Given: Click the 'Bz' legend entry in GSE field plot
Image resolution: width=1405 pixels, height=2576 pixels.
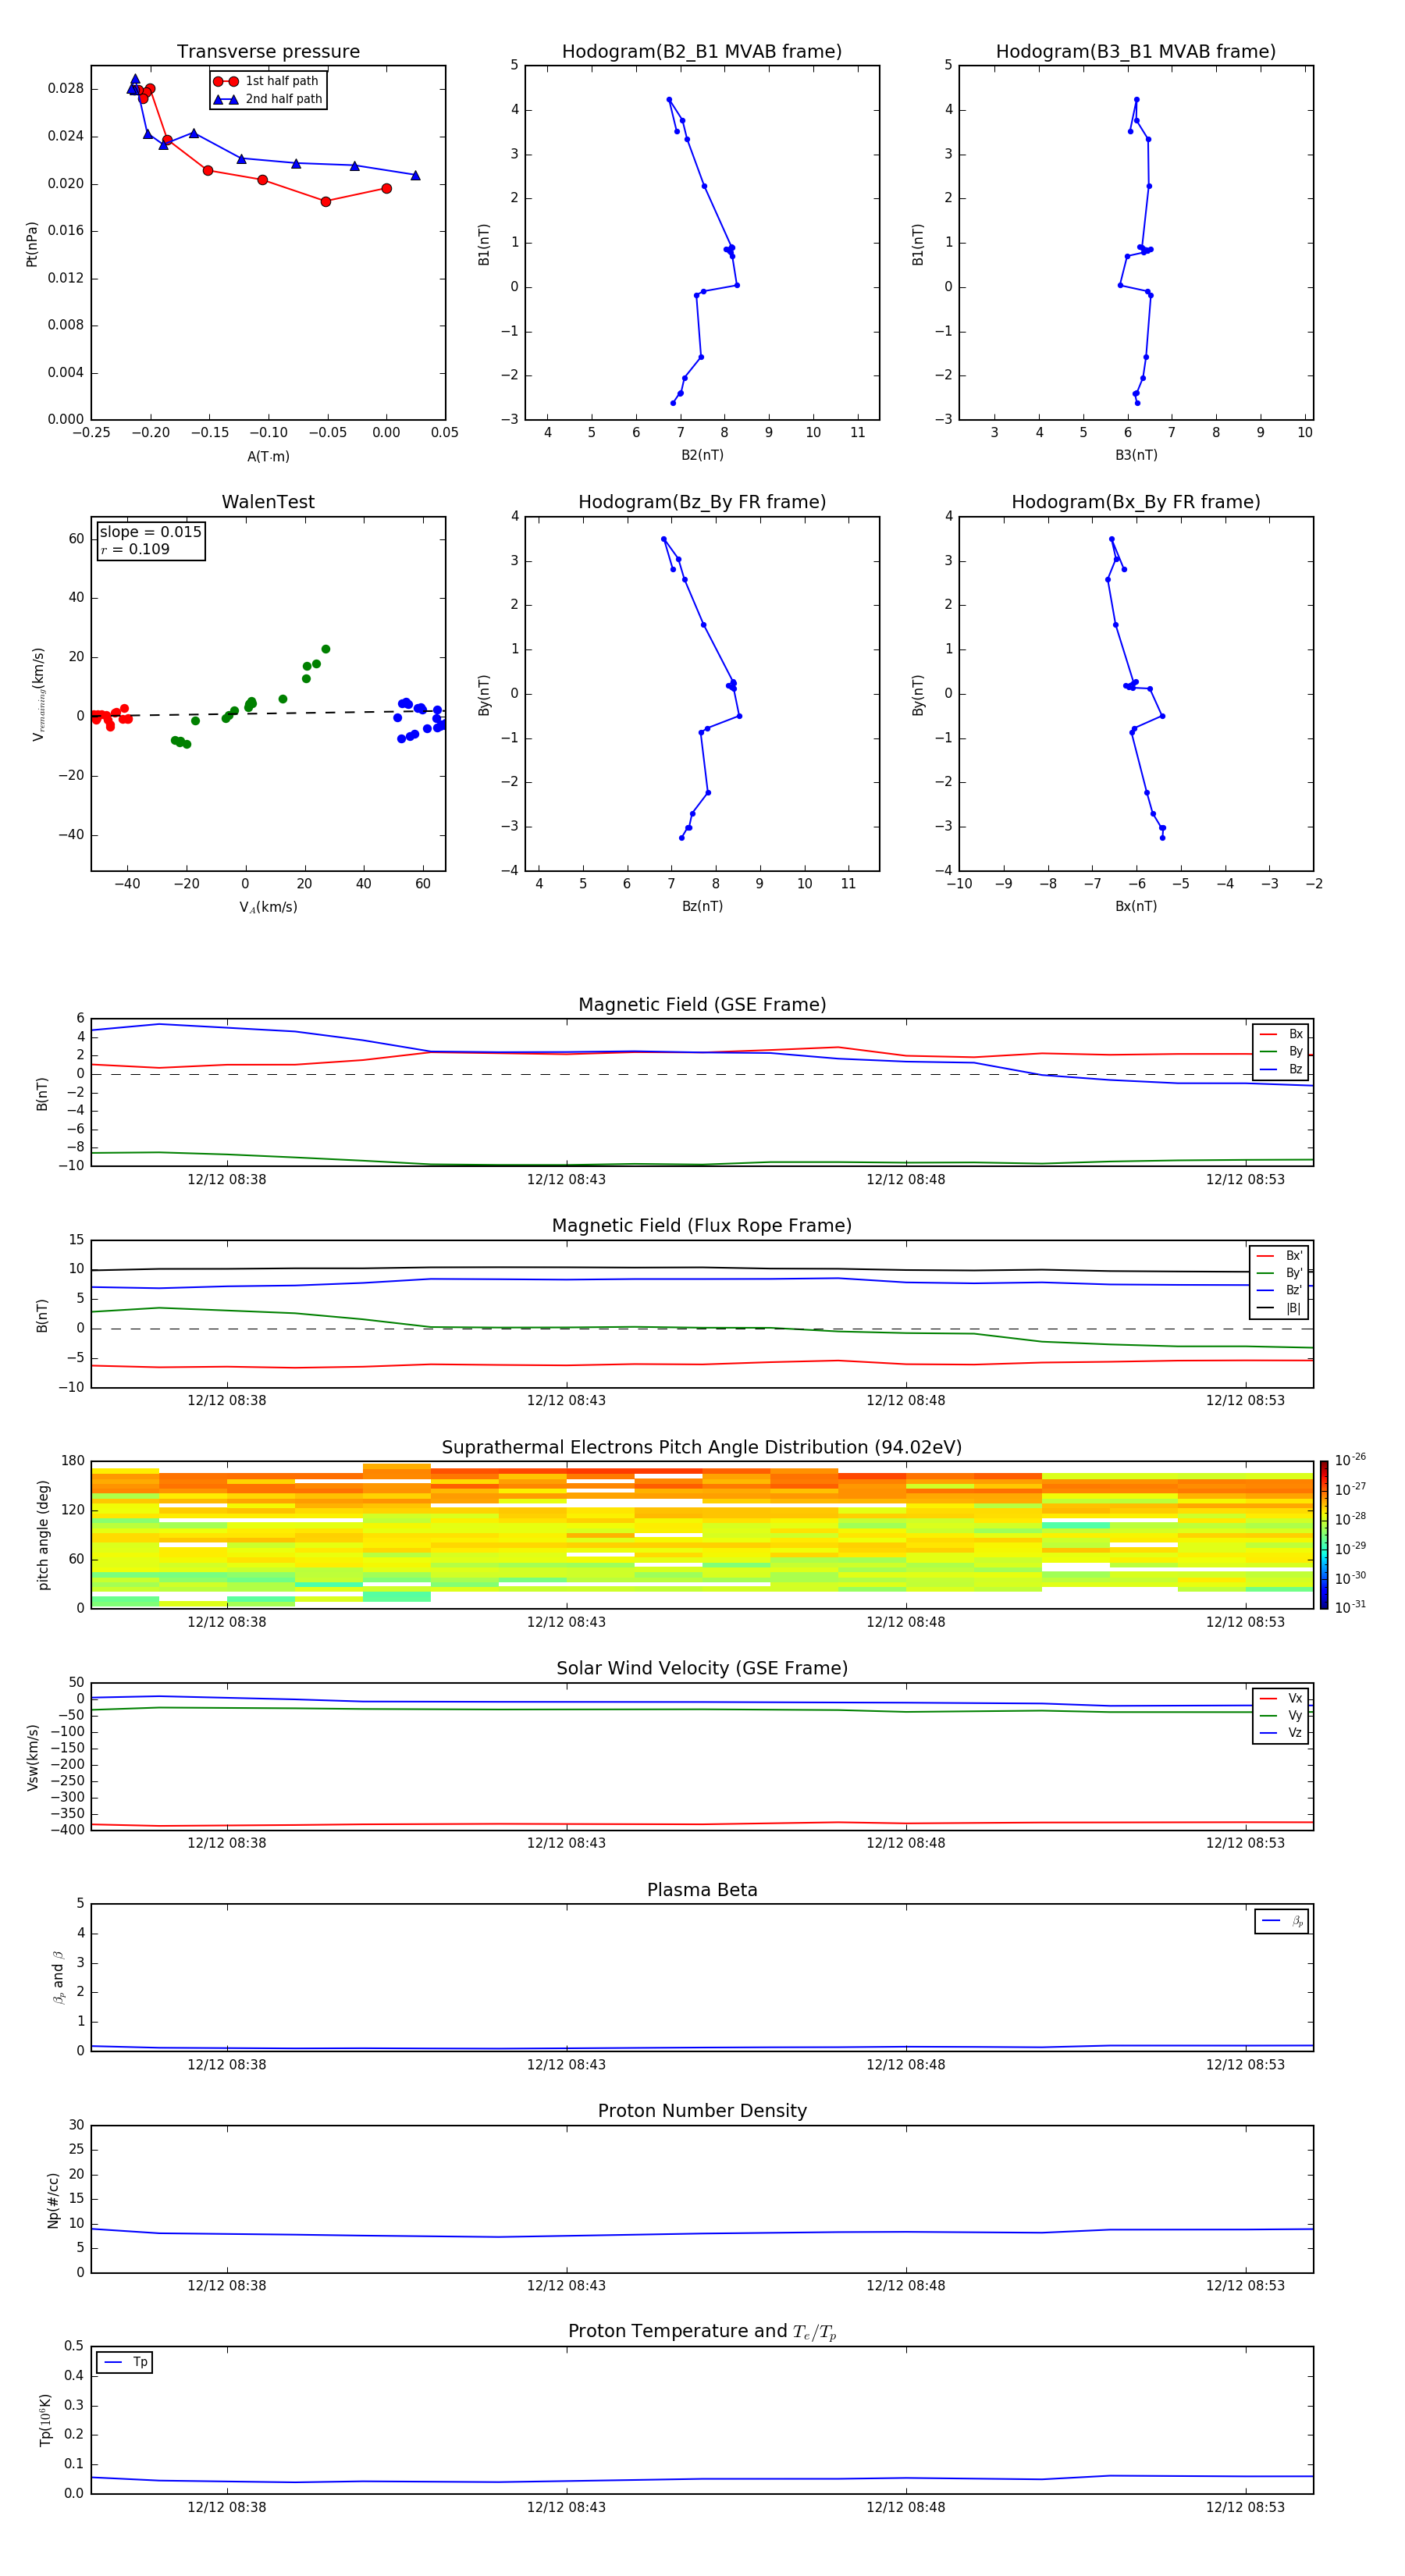Looking at the screenshot, I should pyautogui.click(x=1281, y=1070).
